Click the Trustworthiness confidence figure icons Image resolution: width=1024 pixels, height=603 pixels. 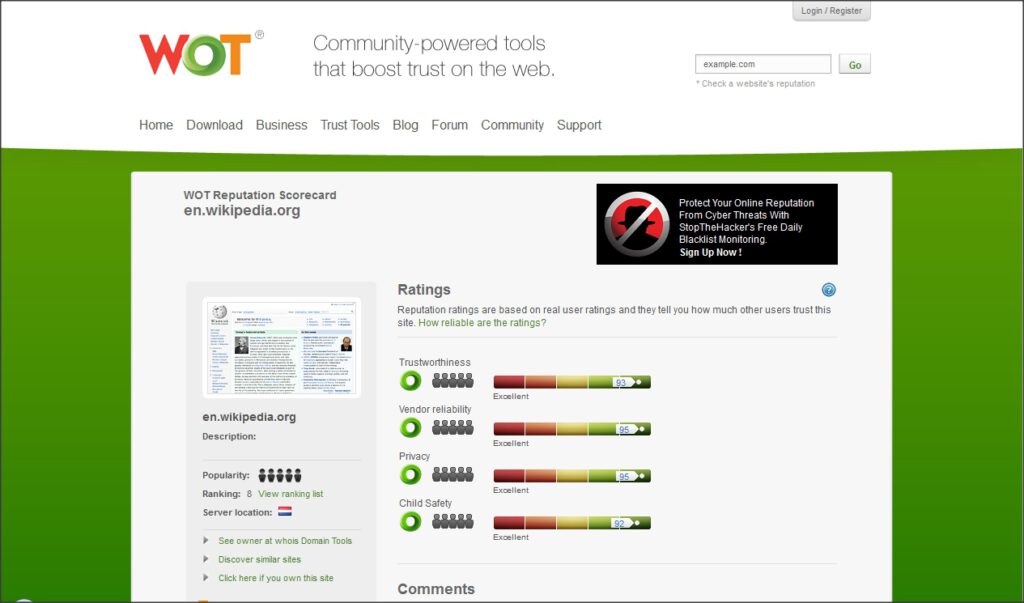pos(452,378)
